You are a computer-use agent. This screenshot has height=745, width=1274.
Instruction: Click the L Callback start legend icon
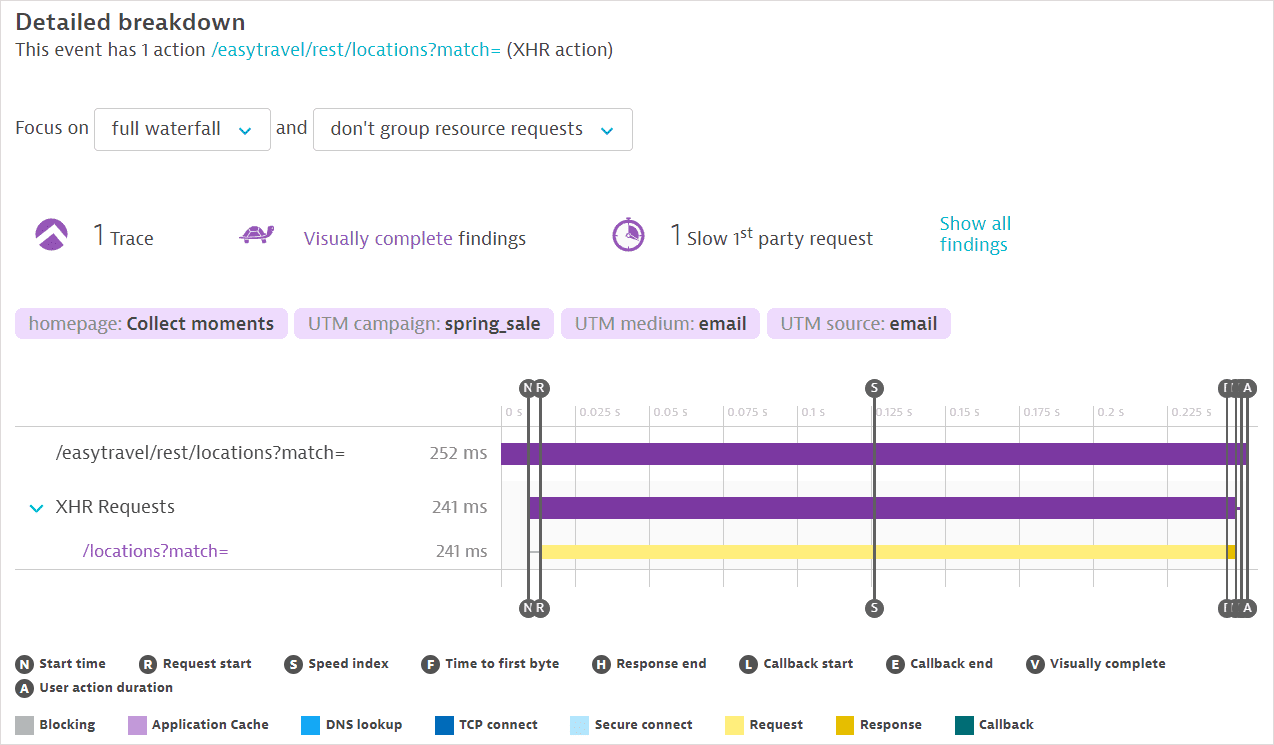click(748, 664)
